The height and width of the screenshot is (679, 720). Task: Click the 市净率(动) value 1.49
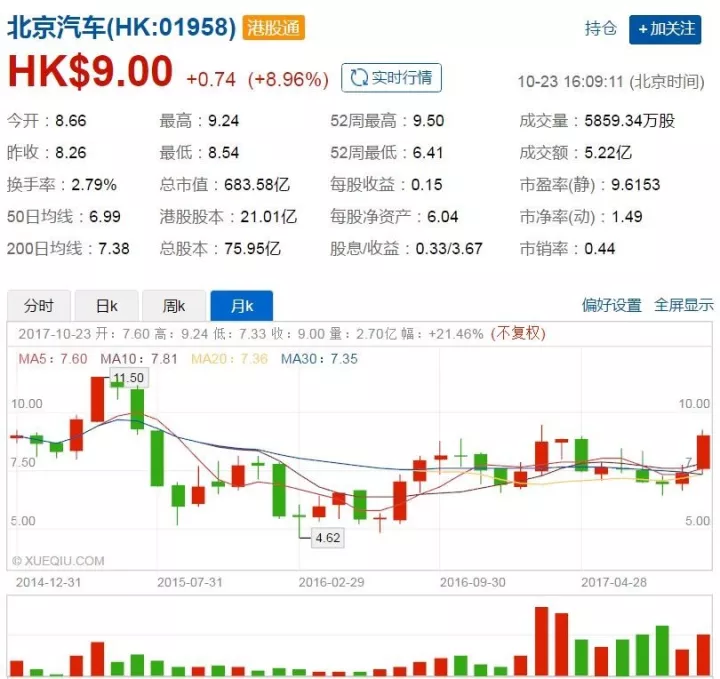tap(627, 216)
